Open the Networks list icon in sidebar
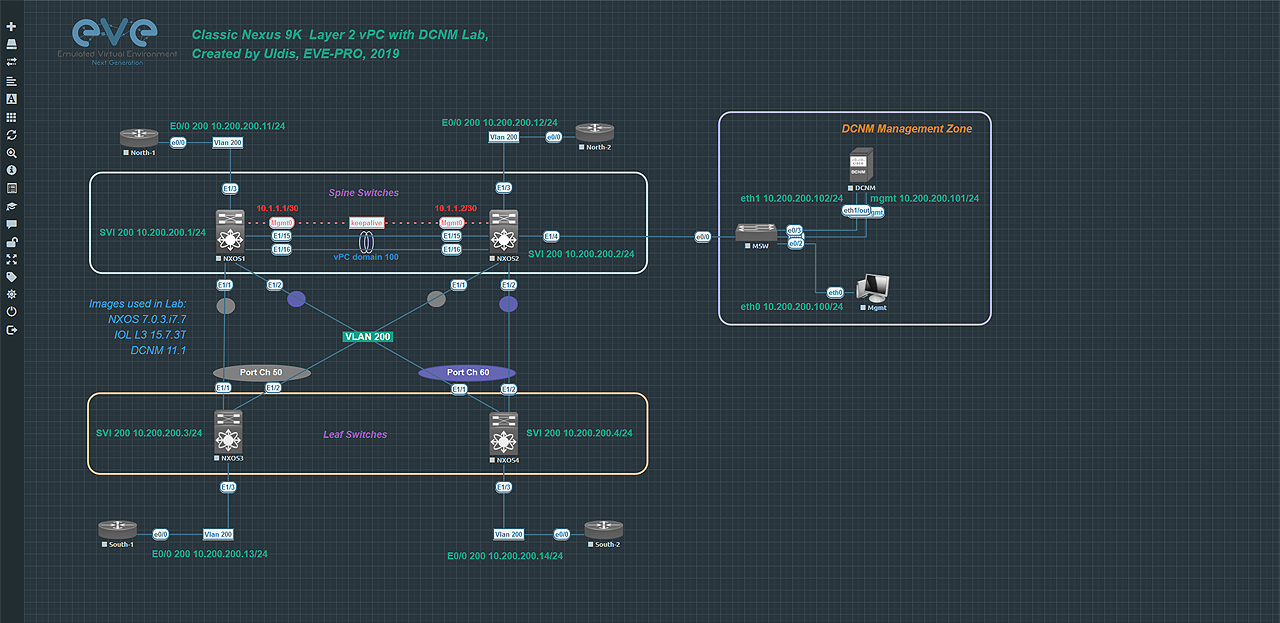 (11, 62)
